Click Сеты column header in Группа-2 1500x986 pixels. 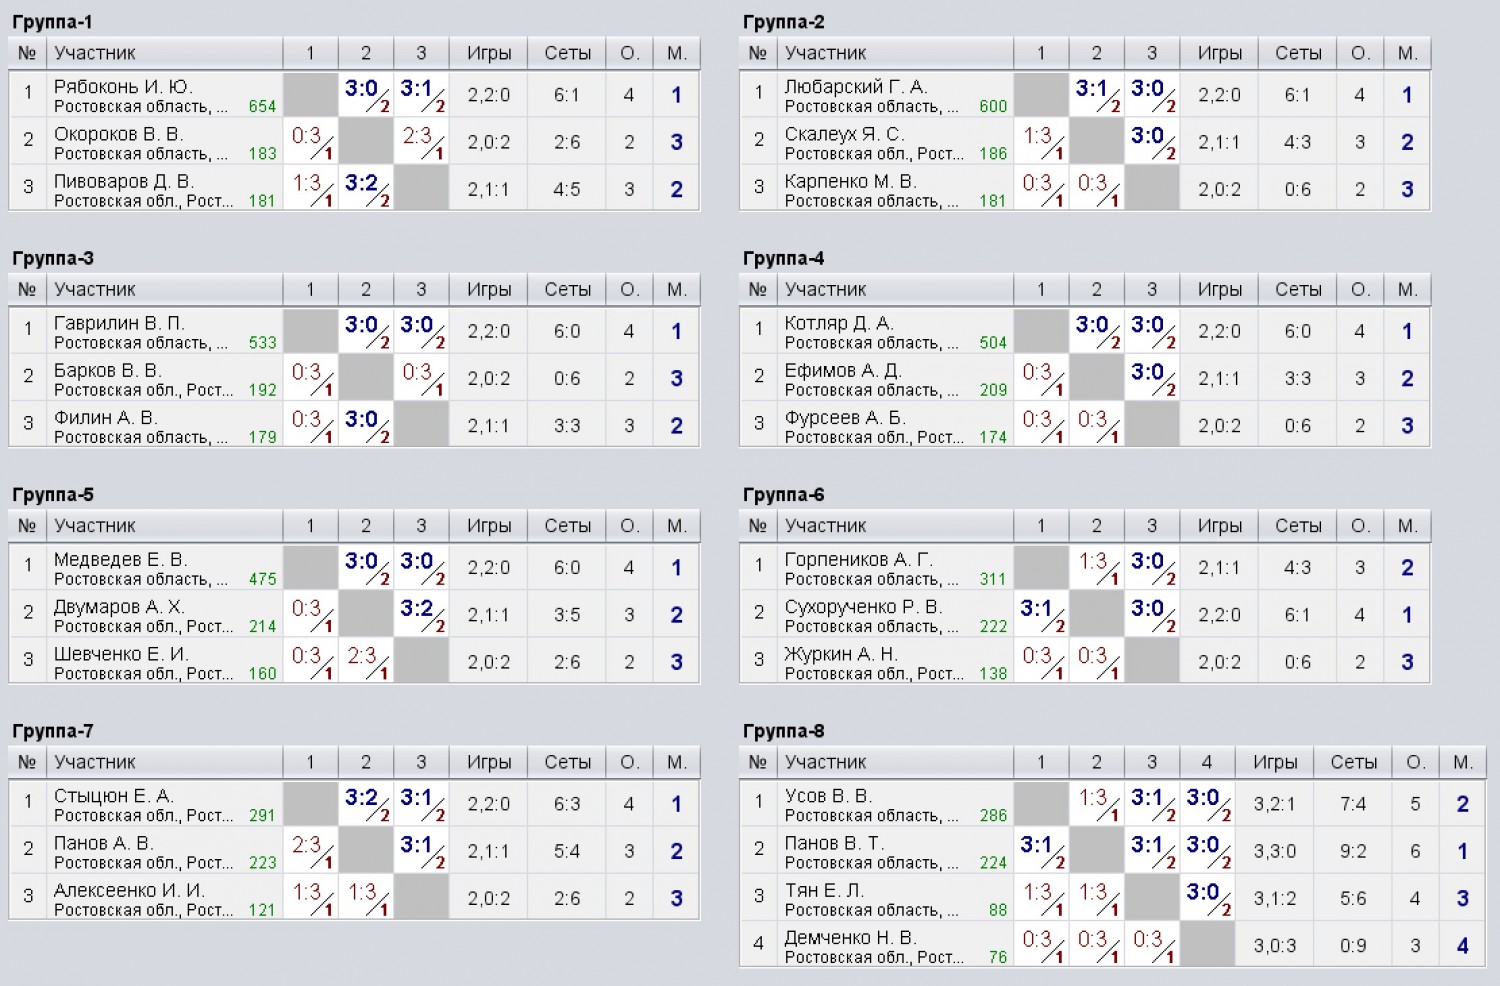click(1298, 53)
